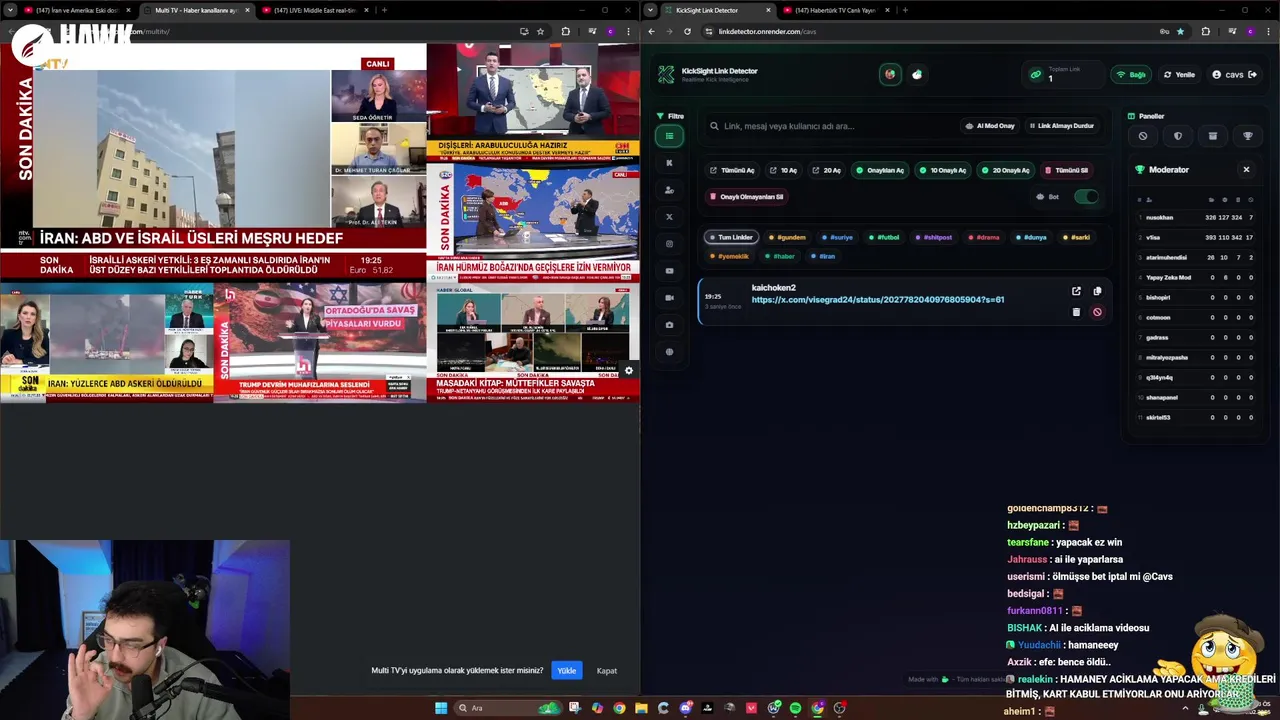
Task: Click the Tümünü Aç button
Action: pyautogui.click(x=732, y=170)
